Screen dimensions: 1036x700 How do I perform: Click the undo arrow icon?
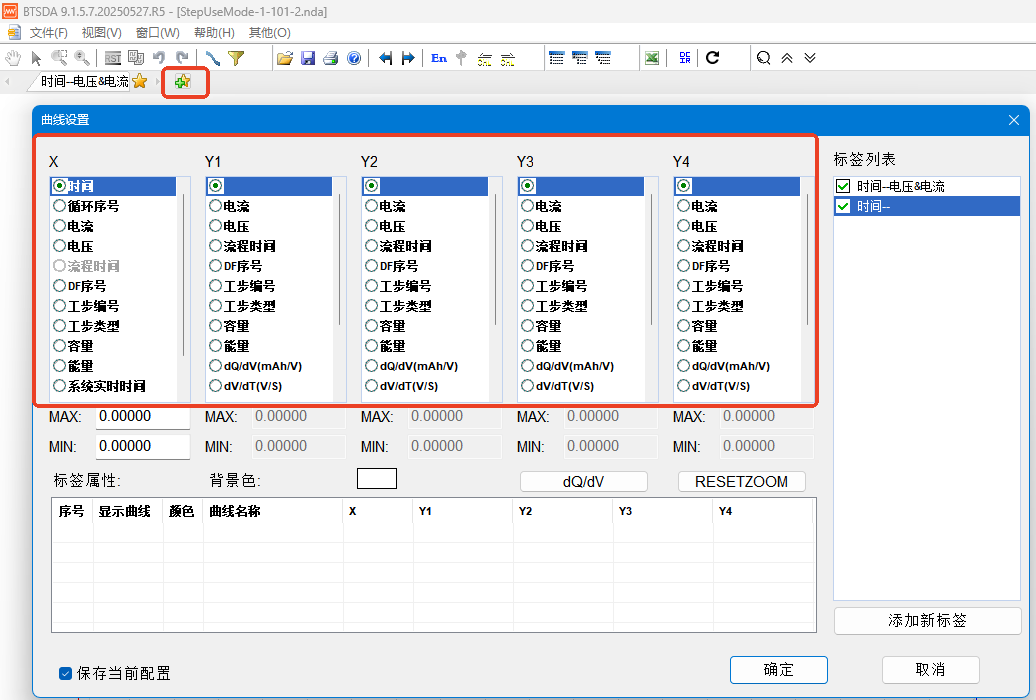coord(159,58)
